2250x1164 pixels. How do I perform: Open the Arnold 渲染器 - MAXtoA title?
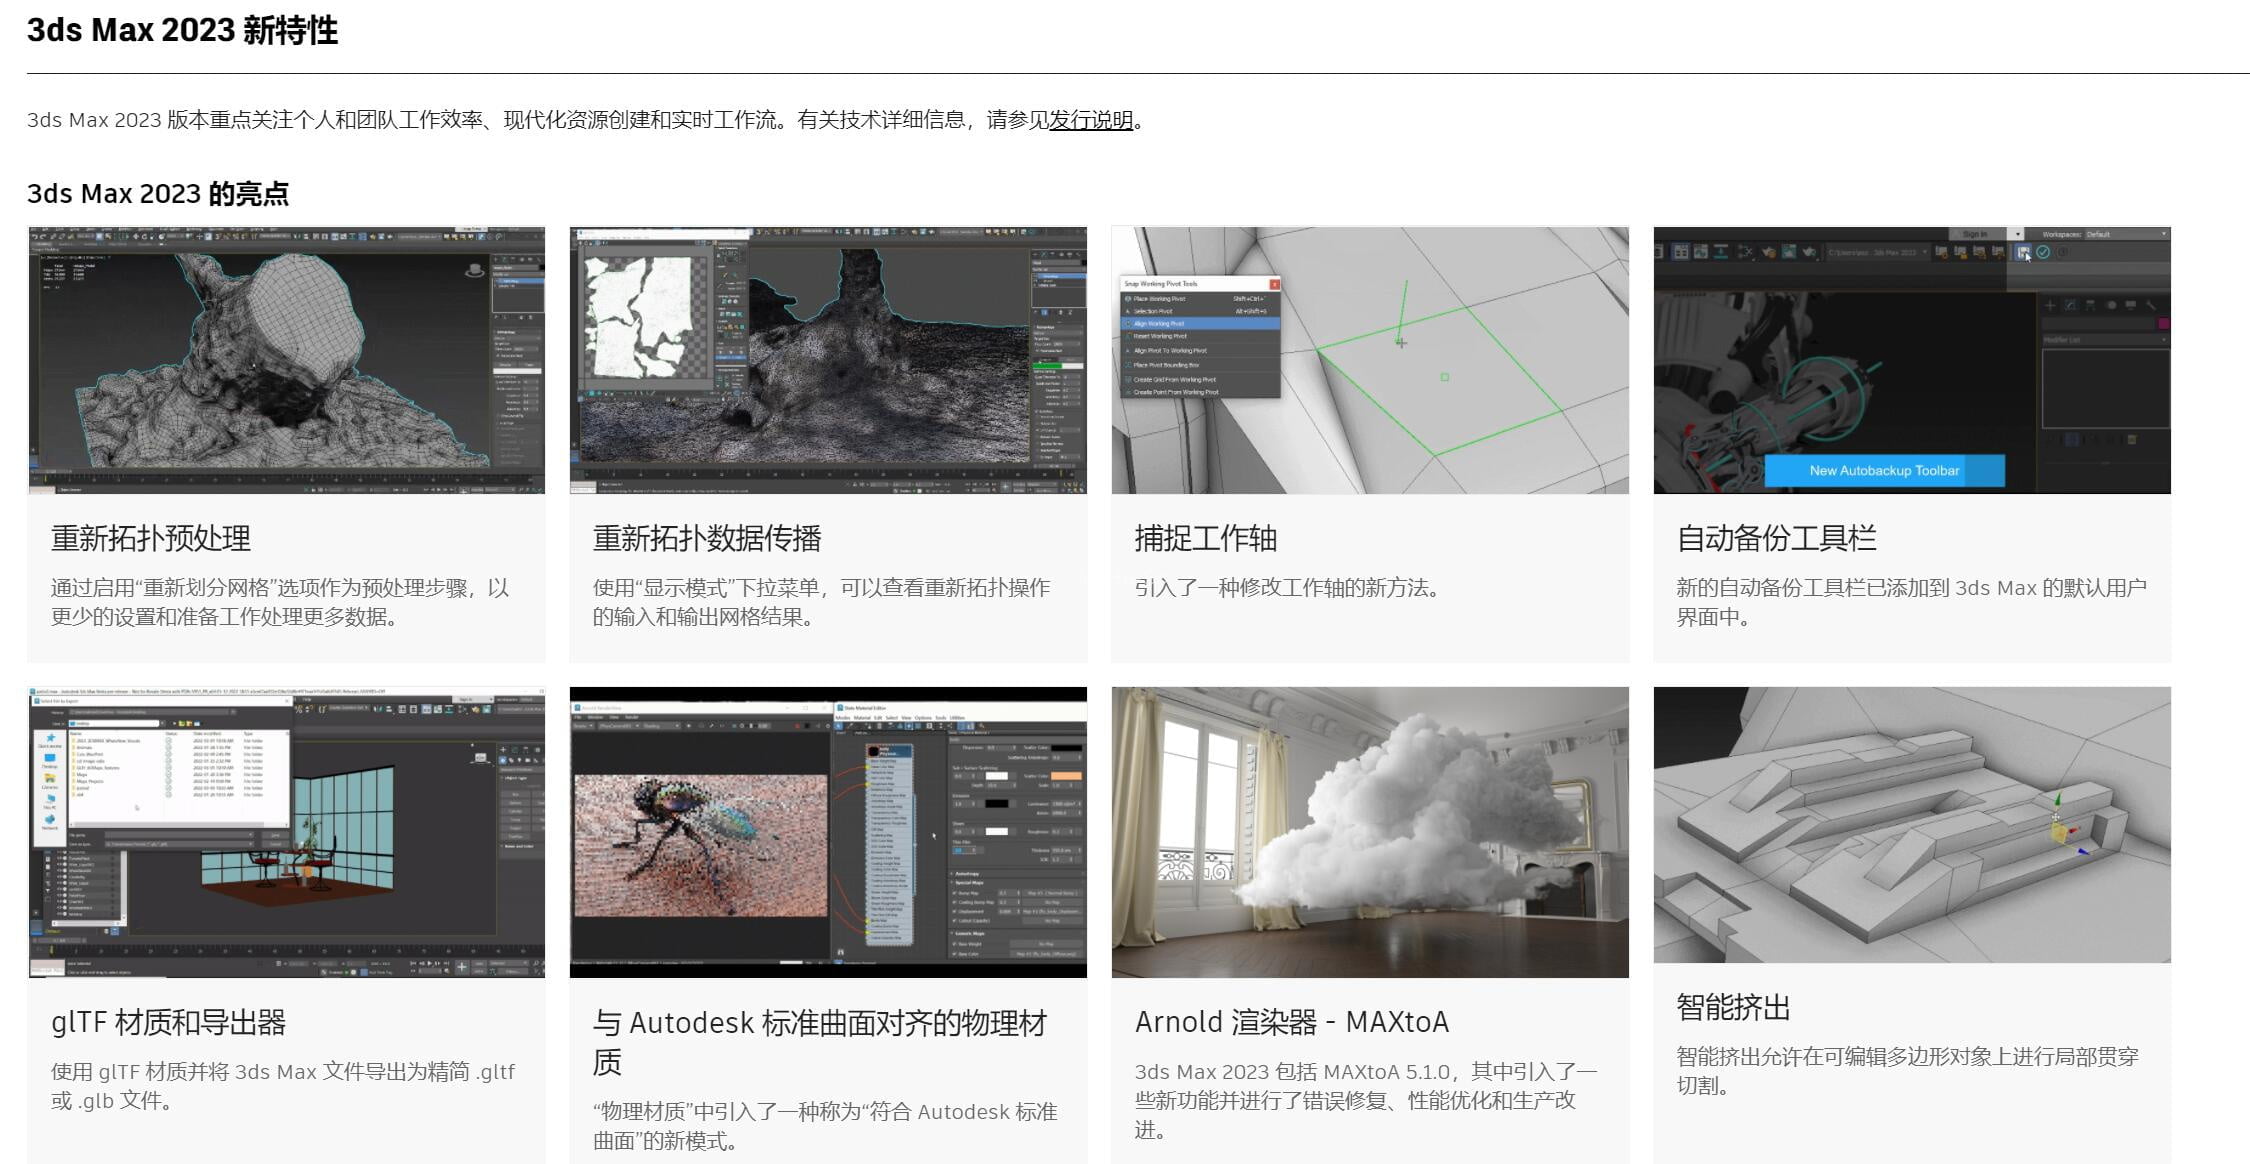(x=1291, y=1023)
